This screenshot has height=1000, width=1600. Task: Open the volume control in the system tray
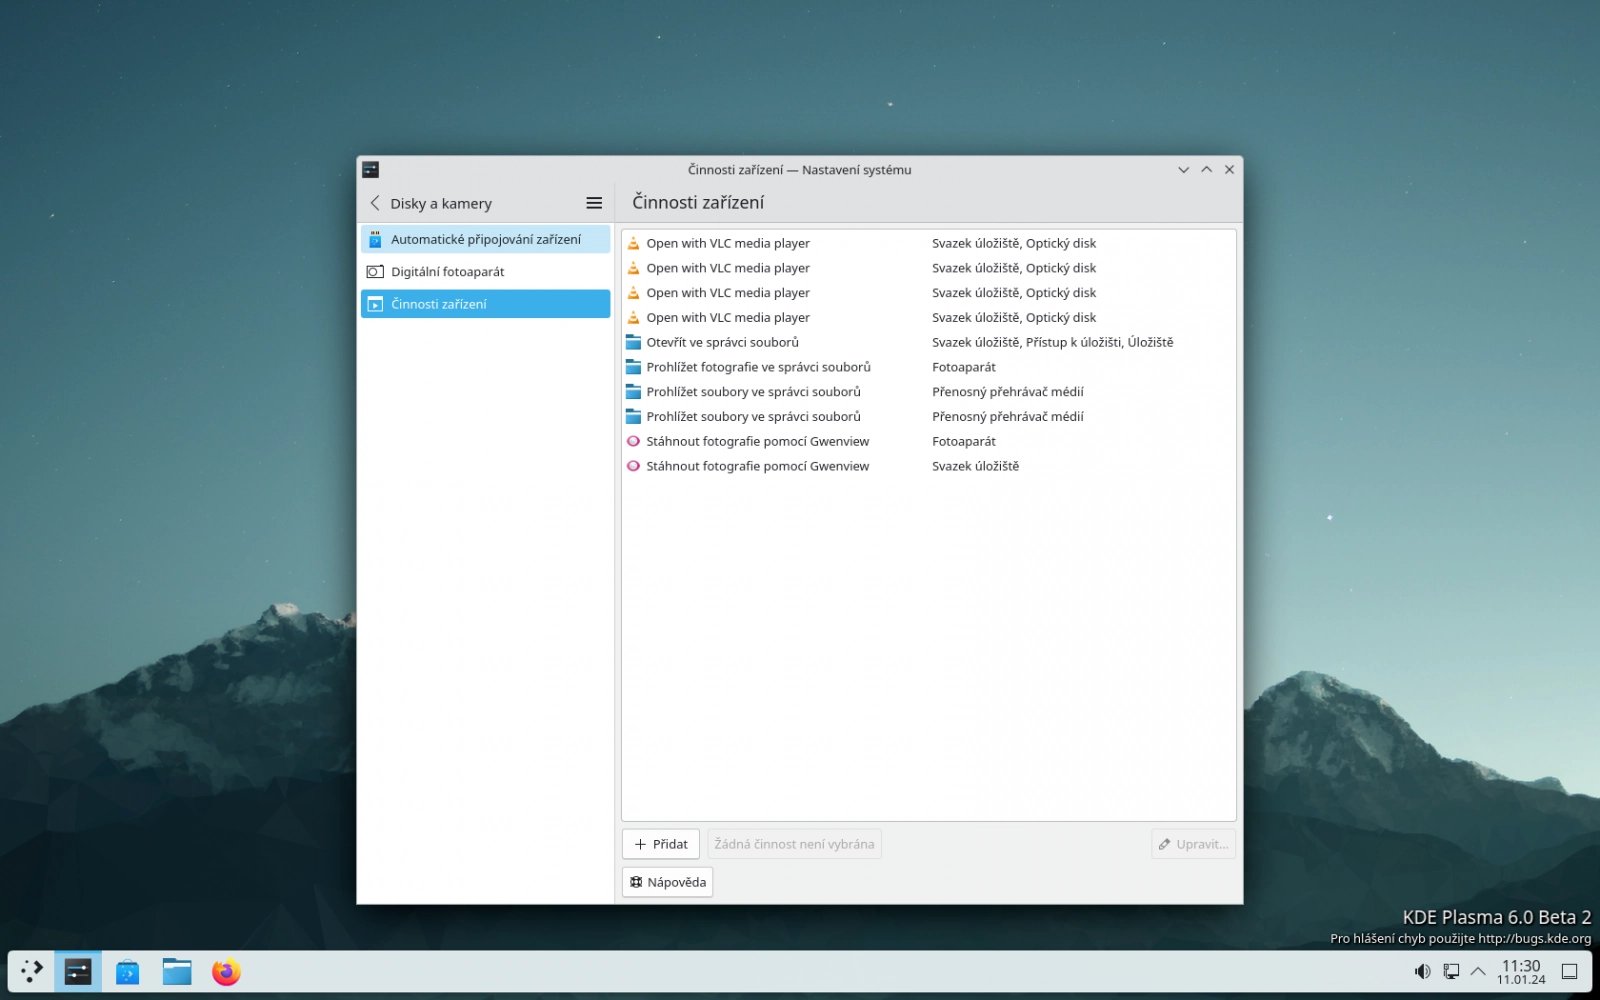[x=1422, y=971]
